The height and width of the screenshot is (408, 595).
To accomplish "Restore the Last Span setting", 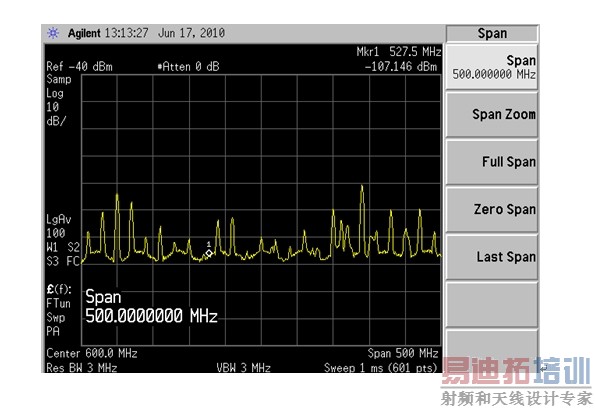I will point(492,257).
